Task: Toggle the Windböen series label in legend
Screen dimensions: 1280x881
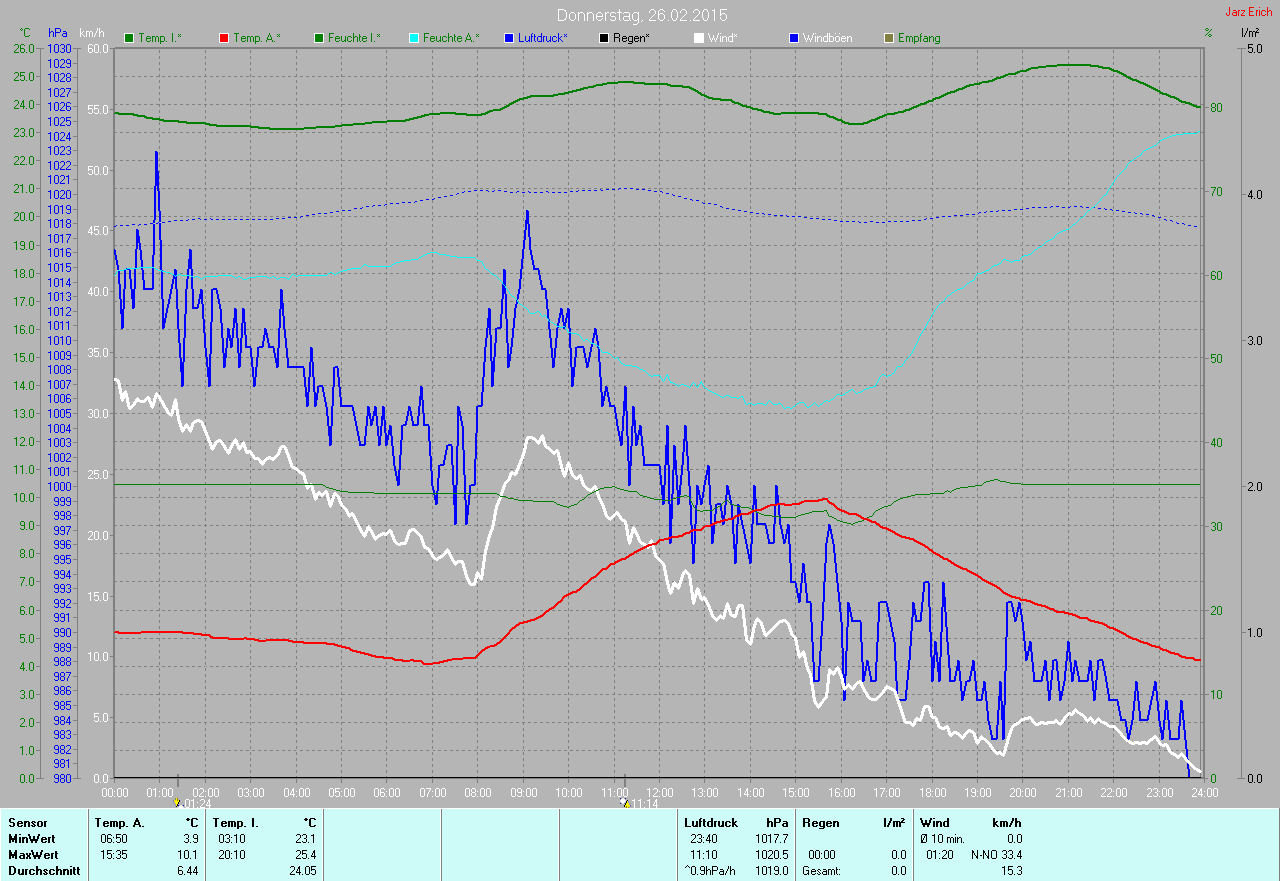Action: (x=829, y=38)
